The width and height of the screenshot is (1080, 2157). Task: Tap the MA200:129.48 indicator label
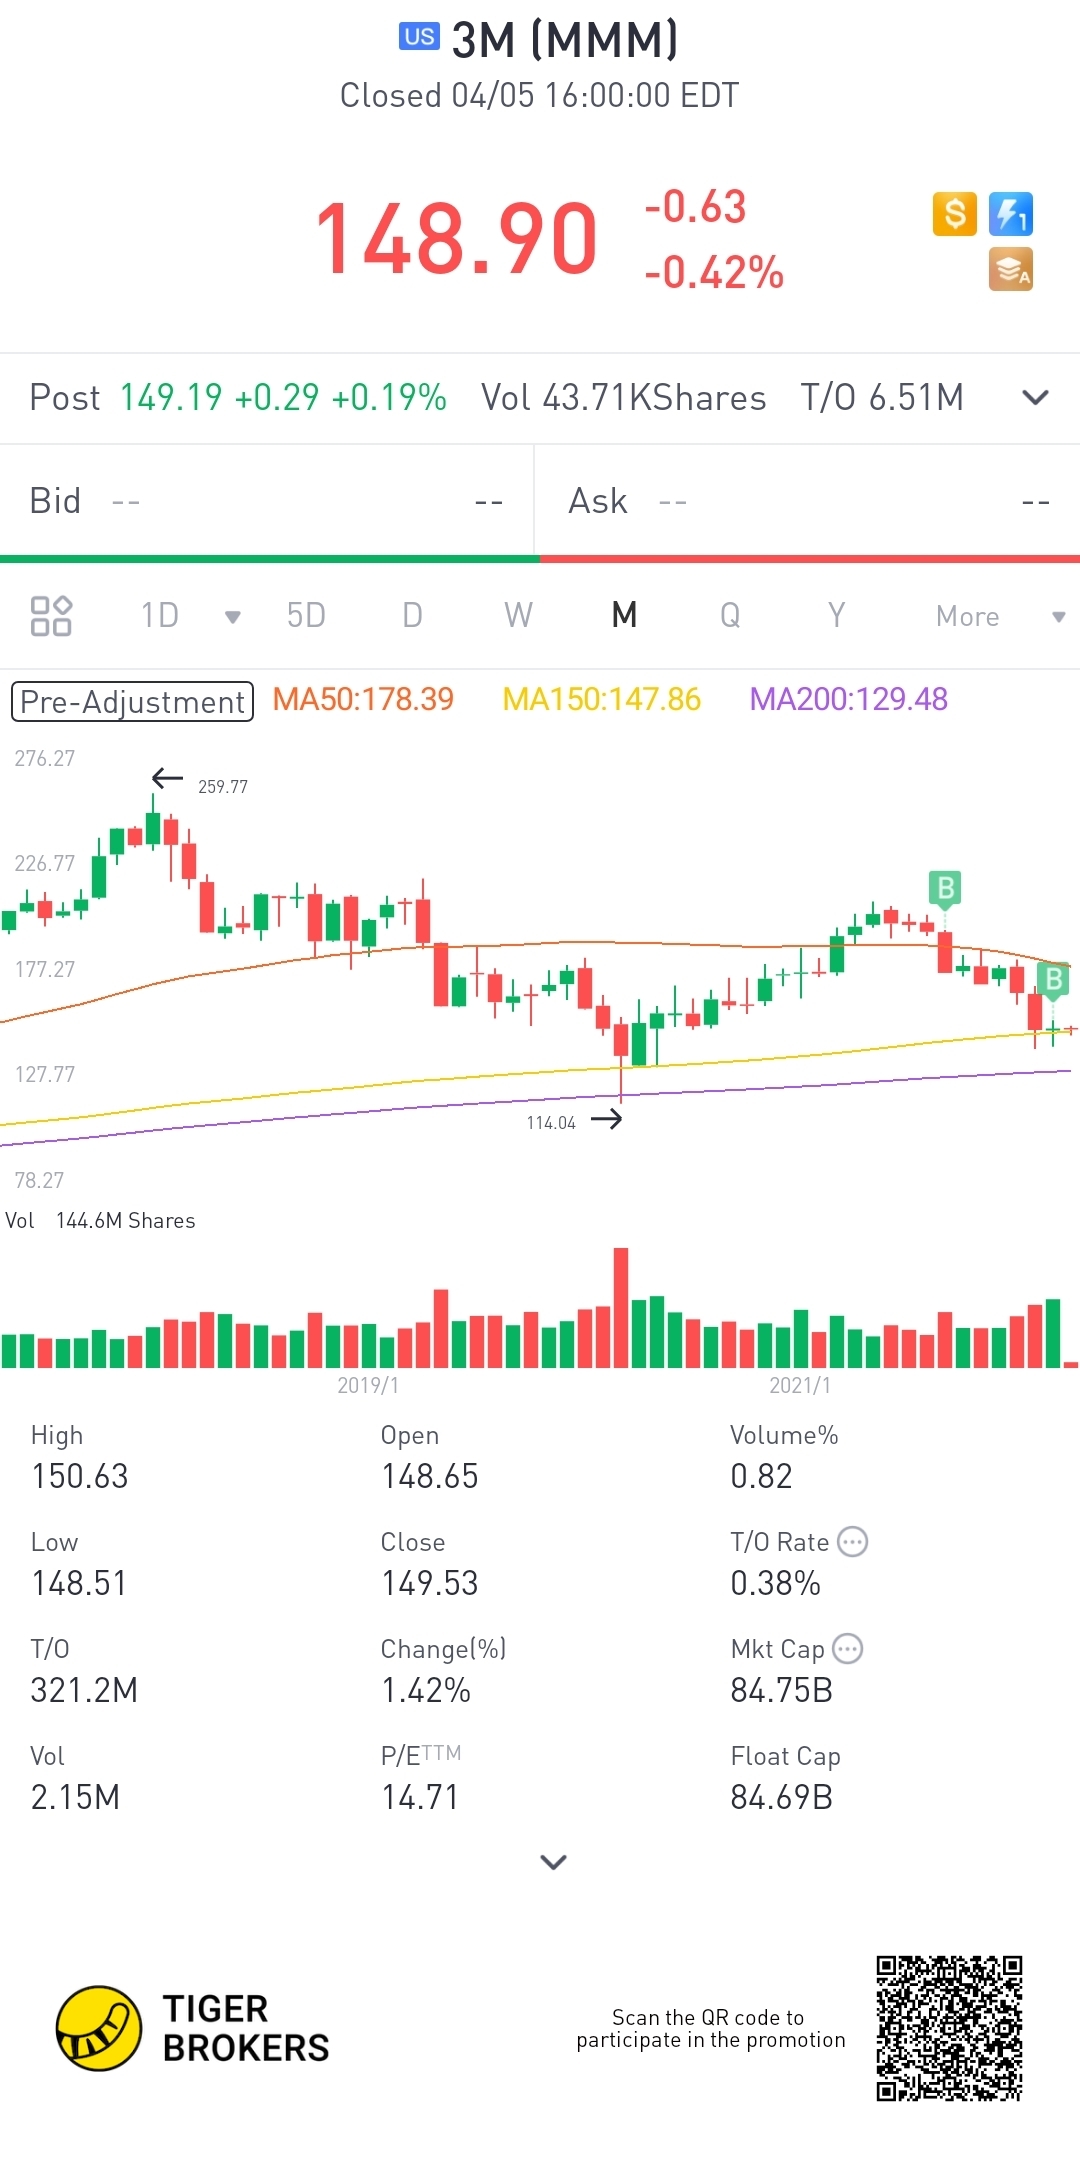(x=849, y=699)
